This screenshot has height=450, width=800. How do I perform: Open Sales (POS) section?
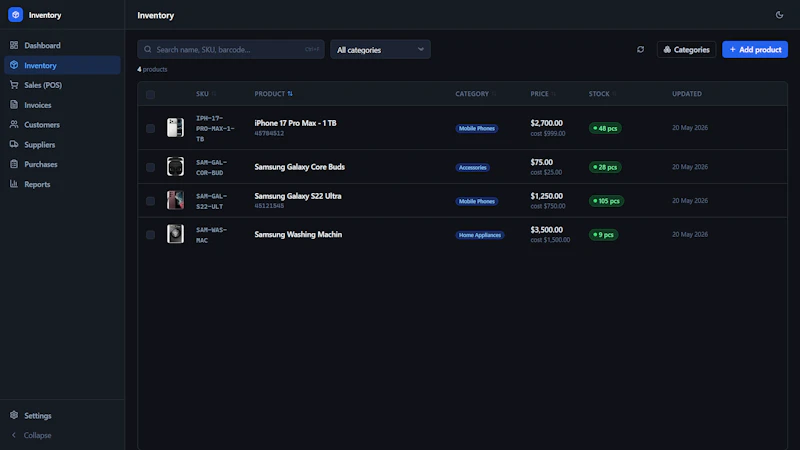[x=62, y=85]
